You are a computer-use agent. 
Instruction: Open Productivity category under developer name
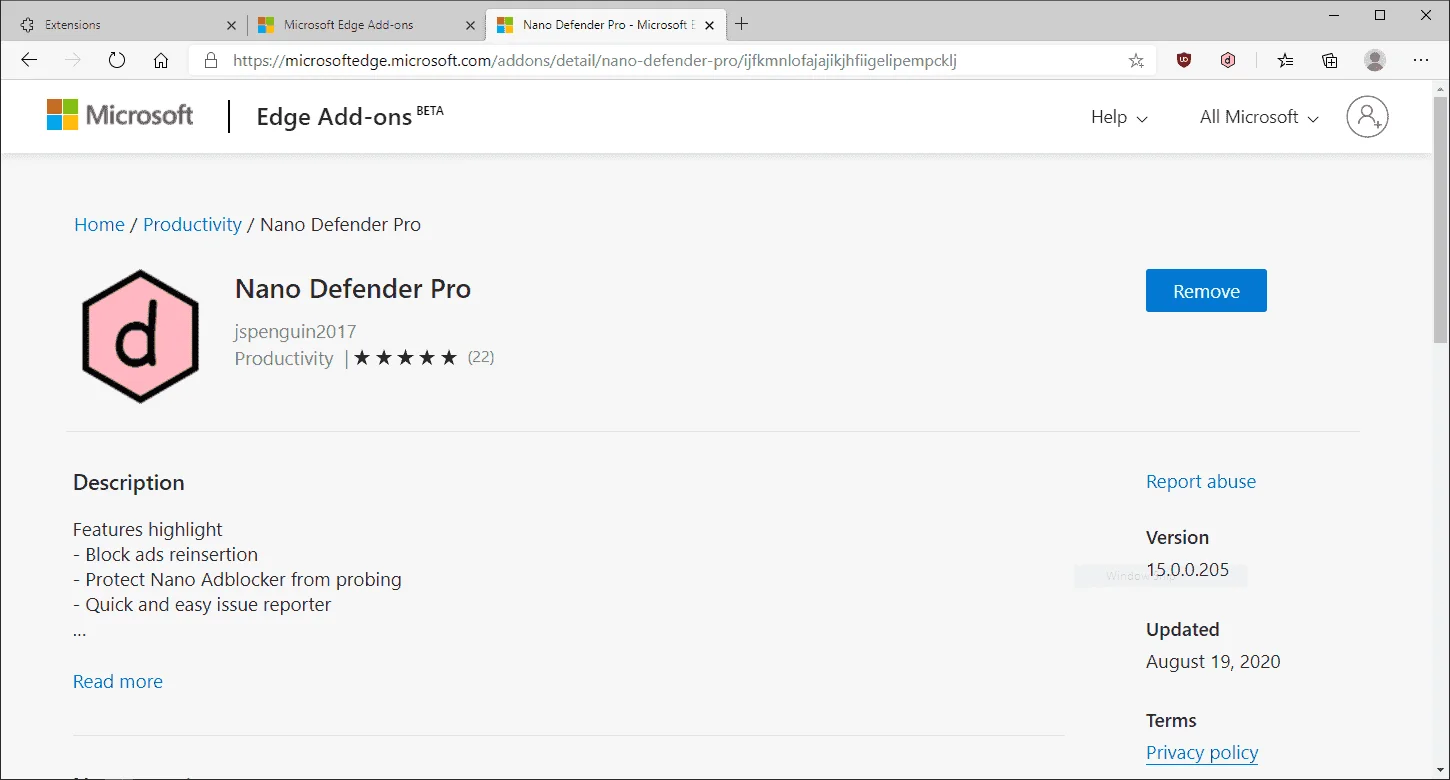click(x=284, y=358)
